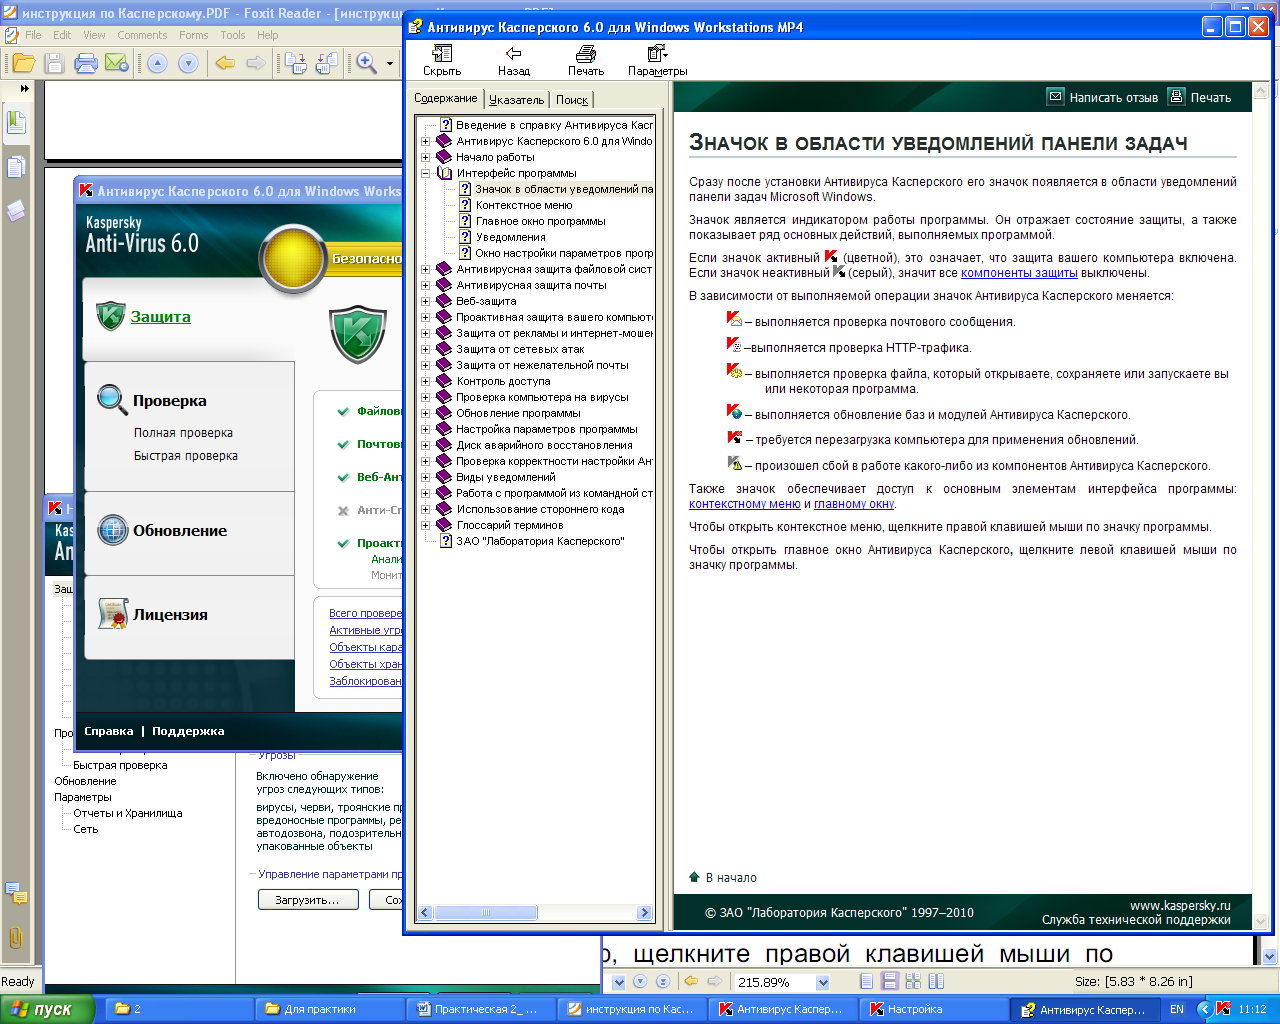Click the Защита shield icon in Kaspersky

coord(110,316)
